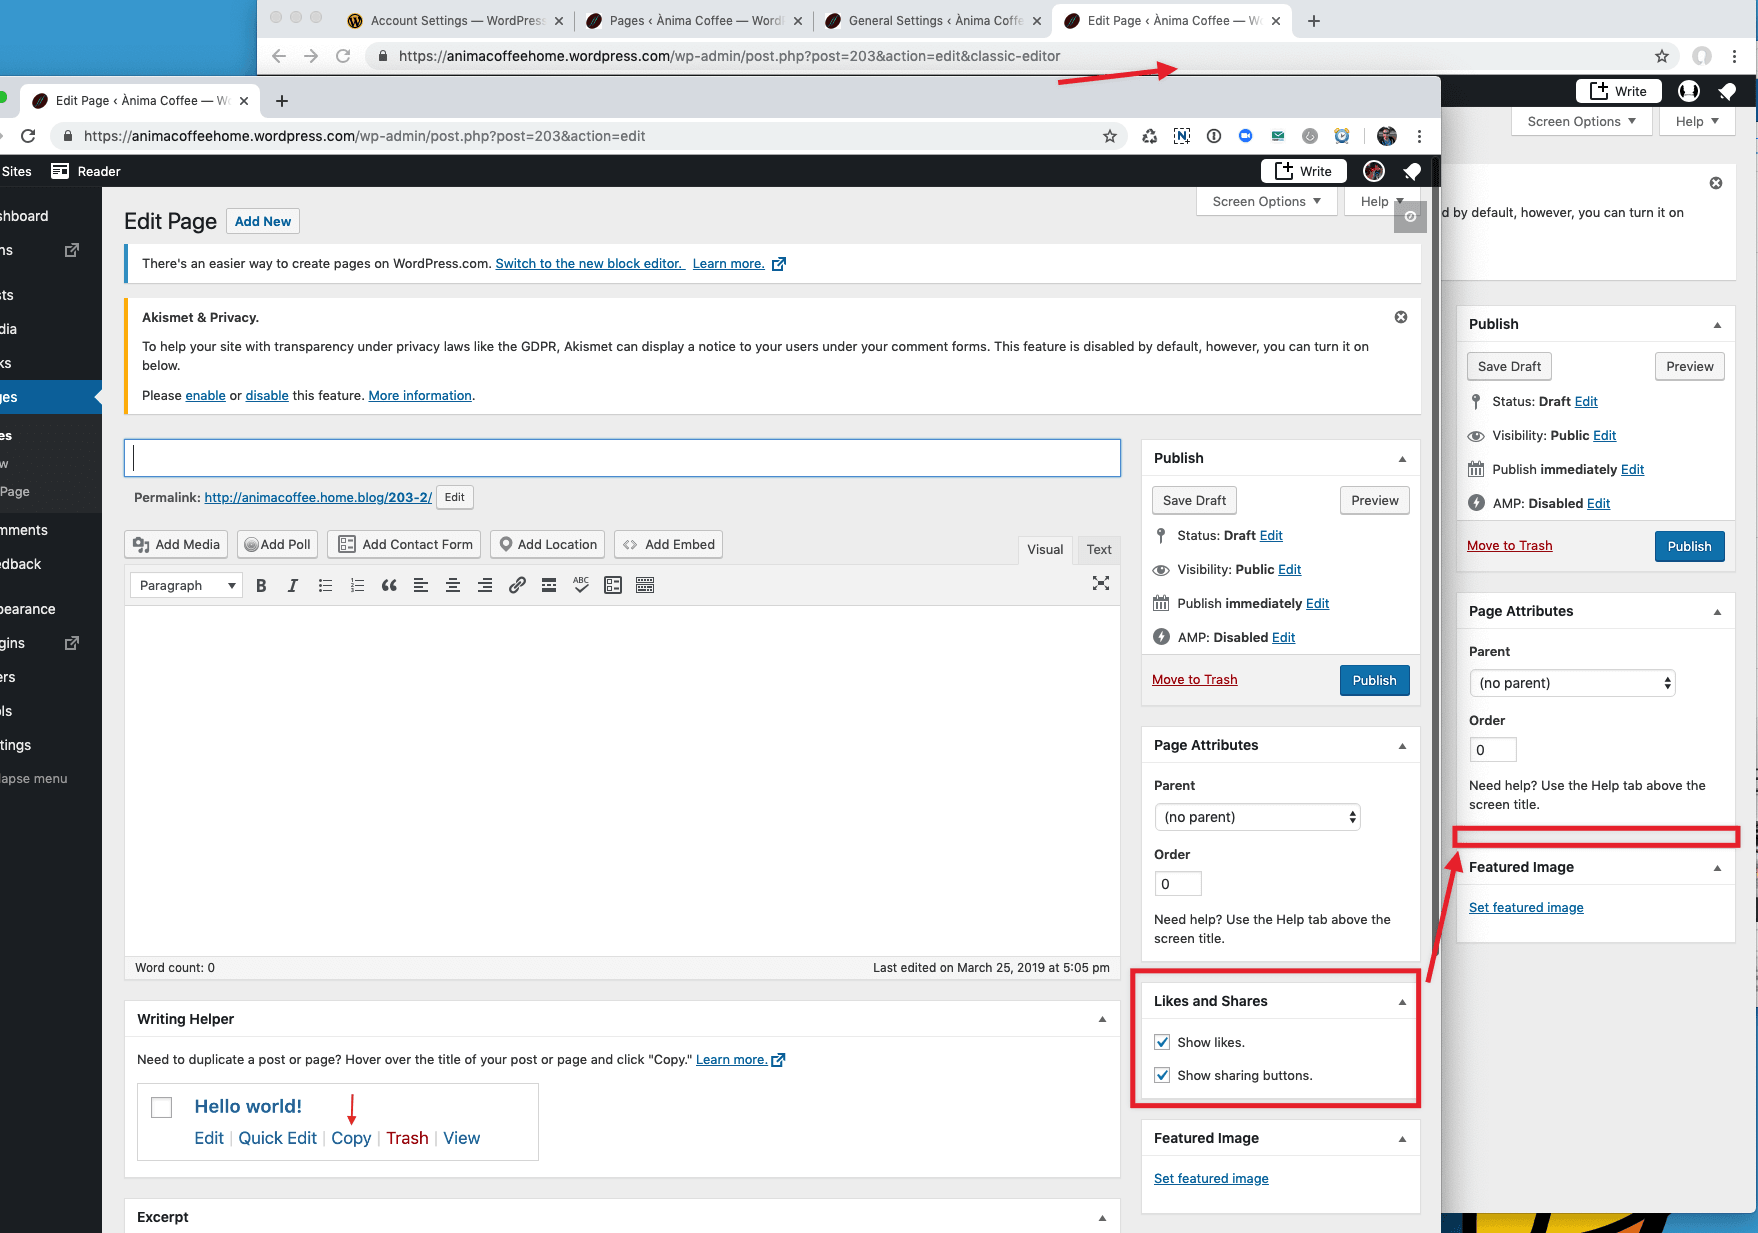Image resolution: width=1758 pixels, height=1233 pixels.
Task: Align text center in editor
Action: 453,586
